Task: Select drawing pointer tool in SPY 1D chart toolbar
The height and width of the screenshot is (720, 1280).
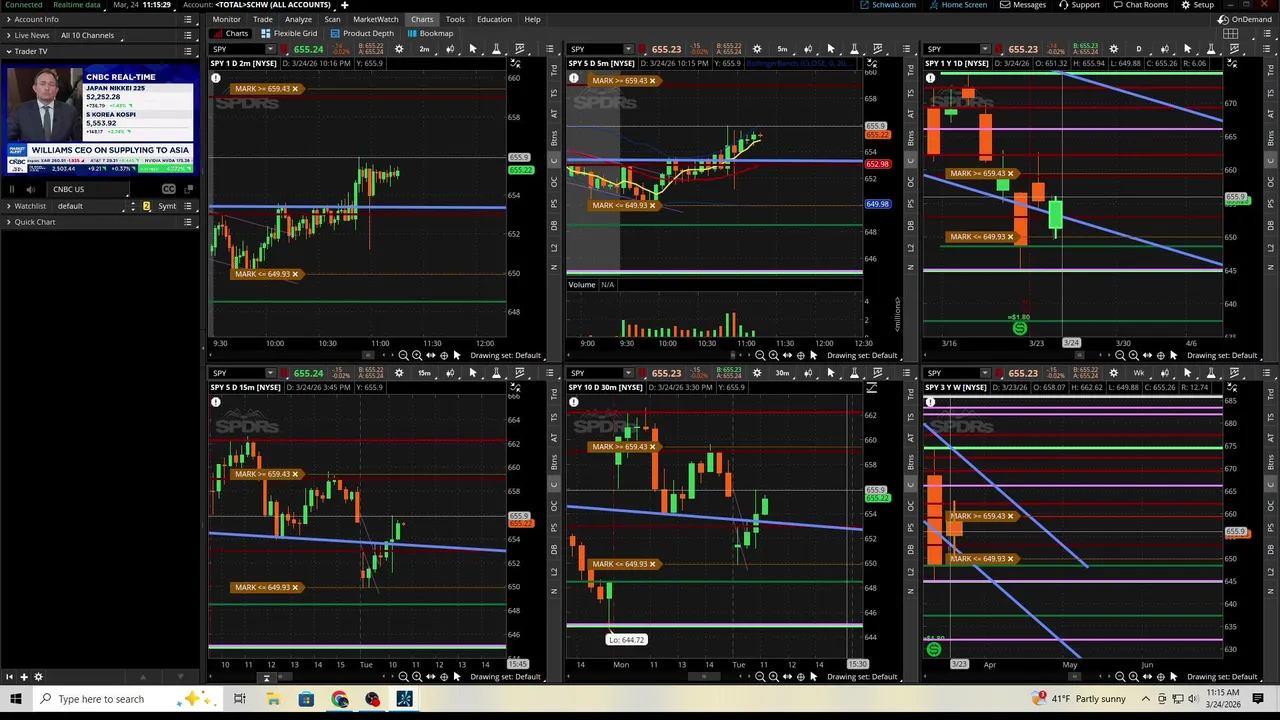Action: (1188, 49)
